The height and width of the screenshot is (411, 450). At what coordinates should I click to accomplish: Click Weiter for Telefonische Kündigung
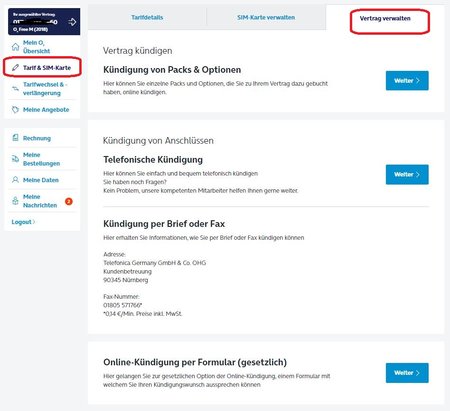click(407, 174)
